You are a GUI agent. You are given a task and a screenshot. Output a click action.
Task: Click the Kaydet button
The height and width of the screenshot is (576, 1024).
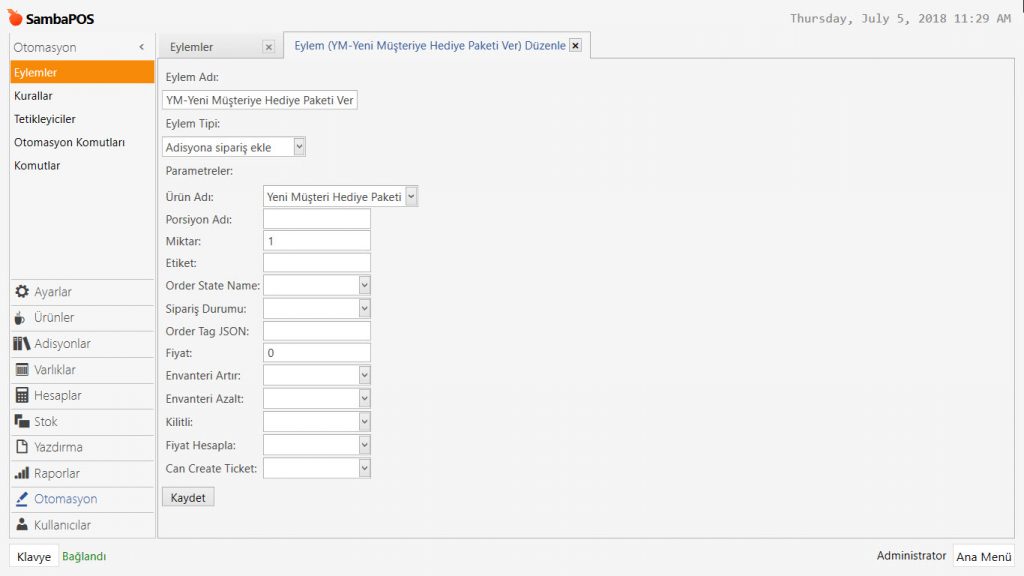click(x=188, y=497)
